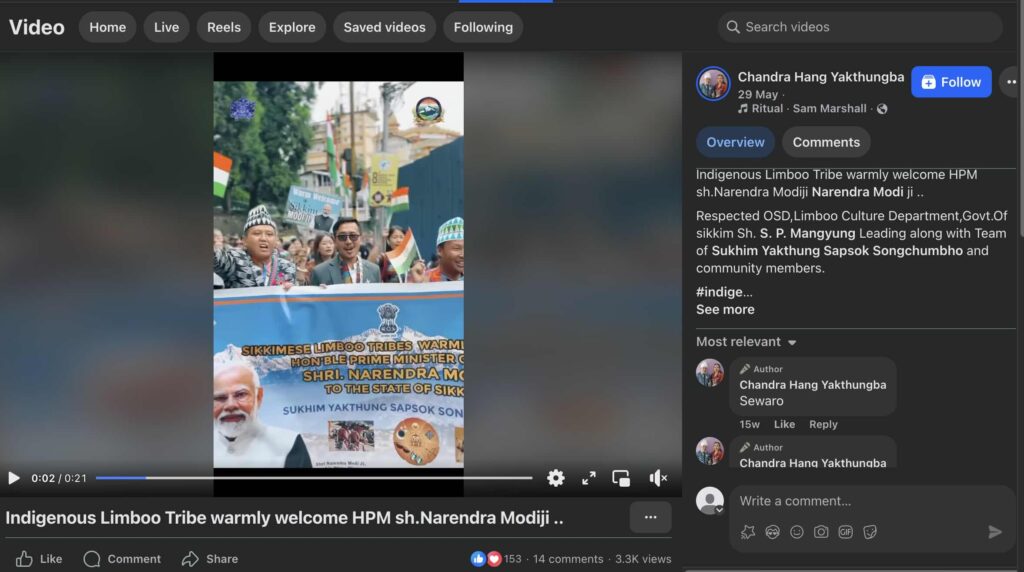This screenshot has height=572, width=1024.
Task: Click the Comment speech bubble icon
Action: pos(92,559)
